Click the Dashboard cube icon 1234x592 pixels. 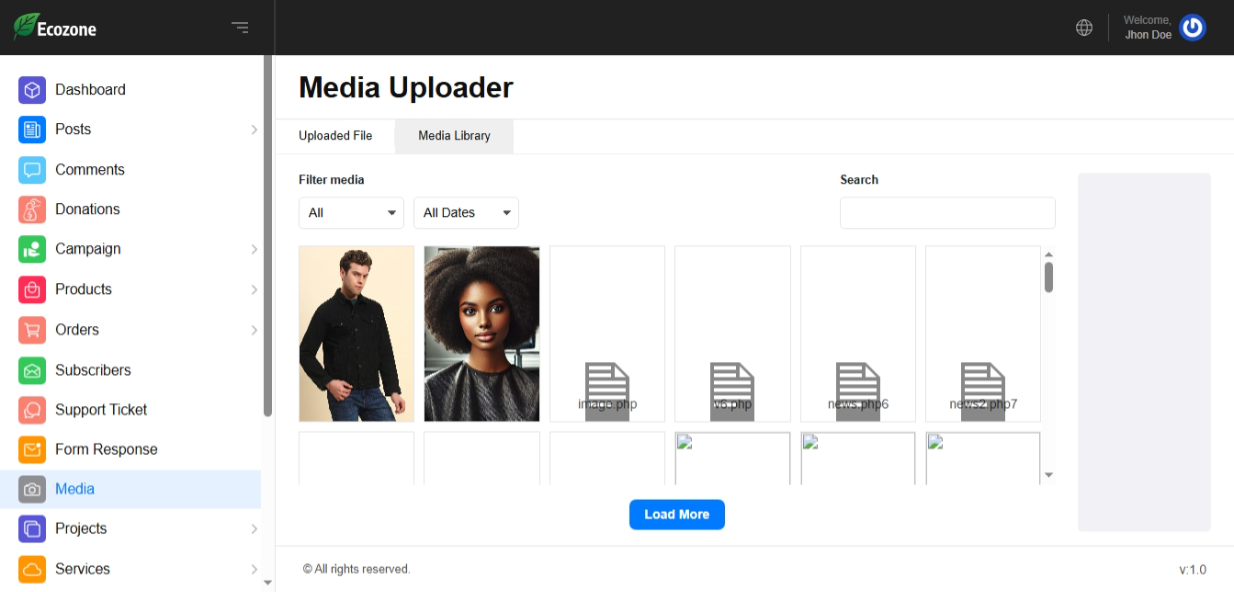[32, 90]
